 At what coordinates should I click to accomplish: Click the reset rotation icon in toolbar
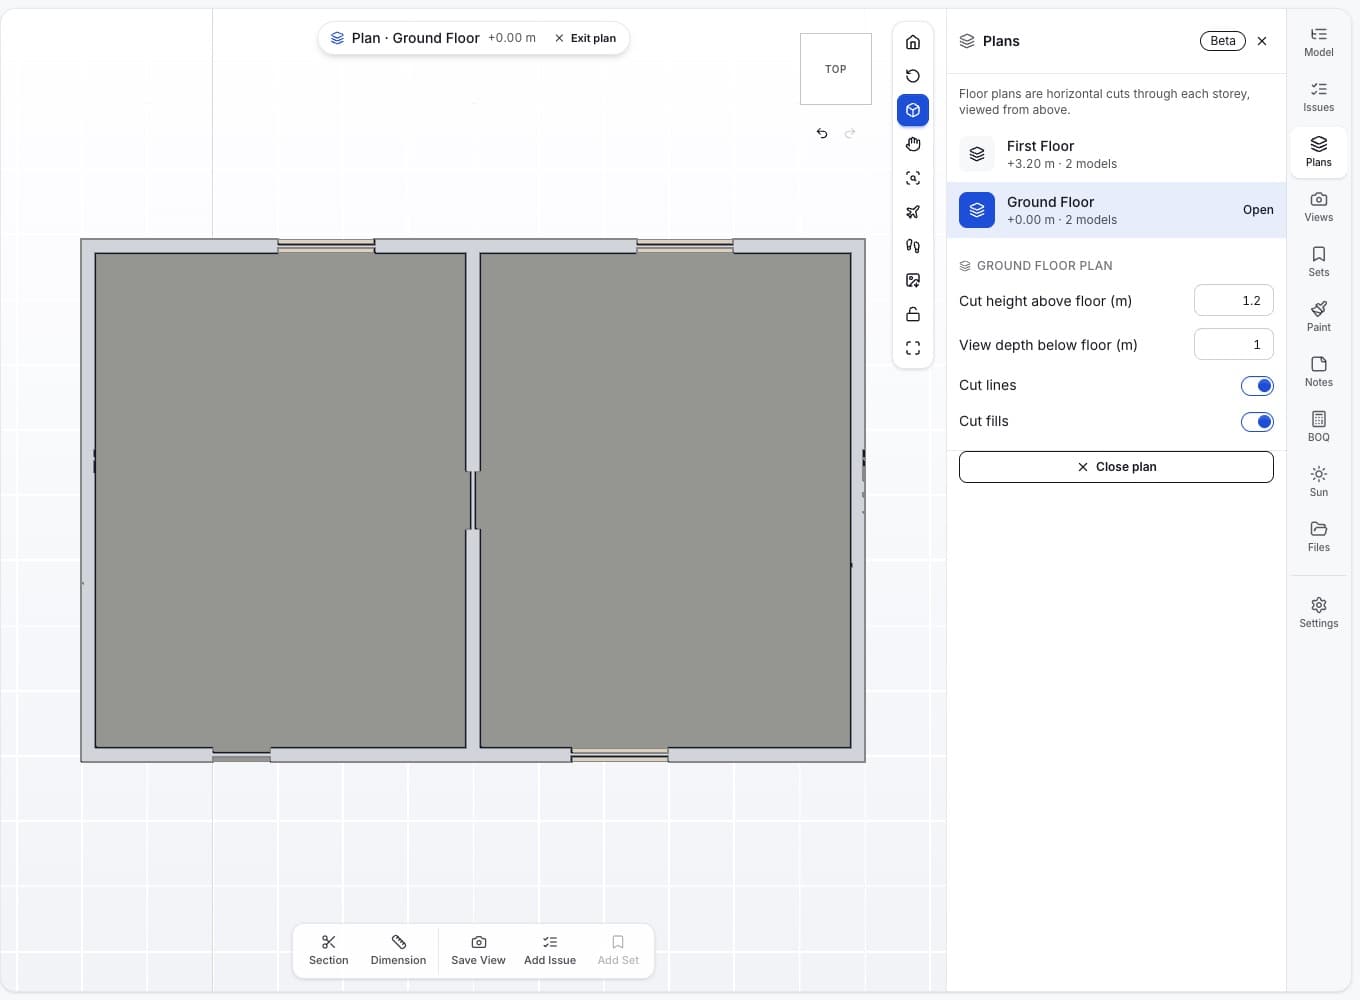[x=913, y=76]
